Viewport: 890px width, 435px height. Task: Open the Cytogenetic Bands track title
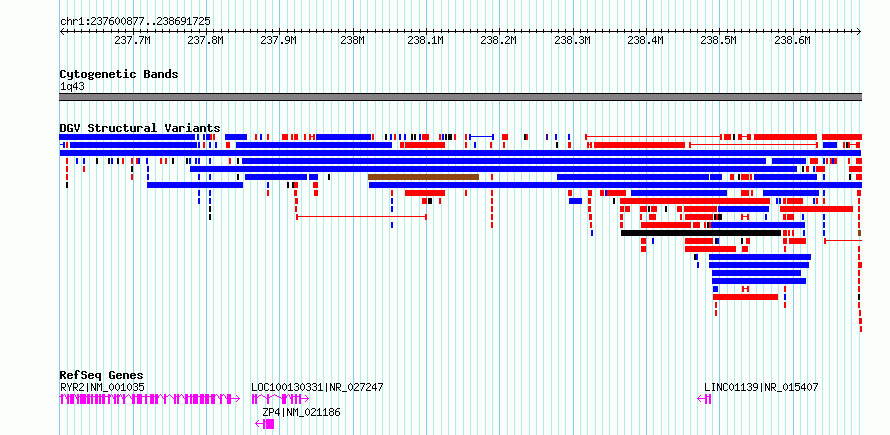(x=119, y=74)
